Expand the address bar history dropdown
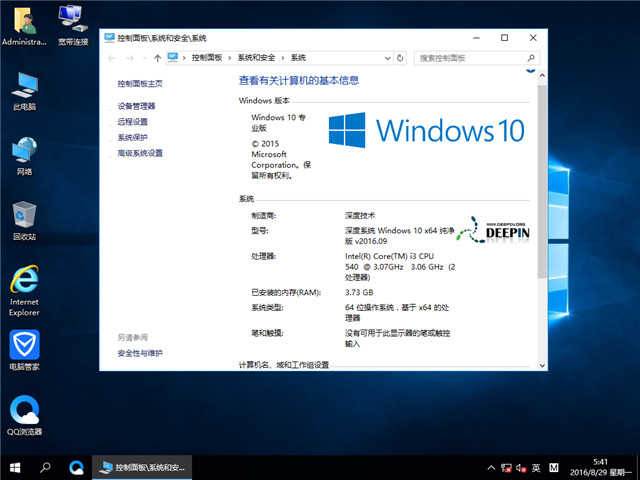640x480 pixels. tap(390, 58)
